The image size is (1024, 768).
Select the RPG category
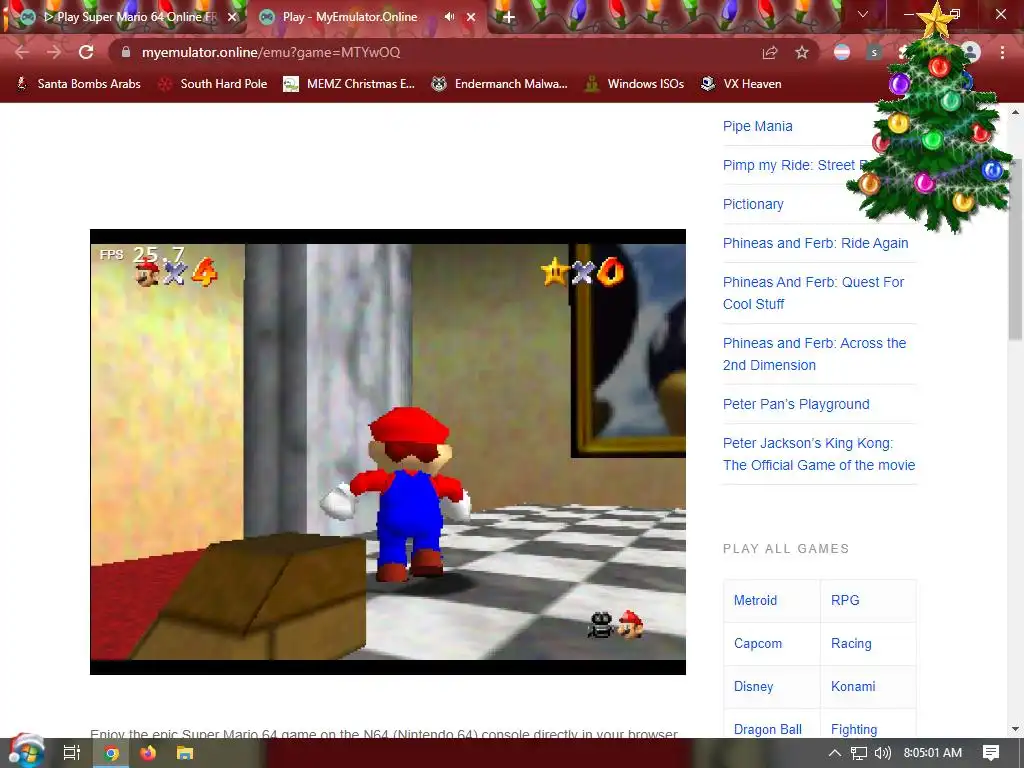click(845, 600)
